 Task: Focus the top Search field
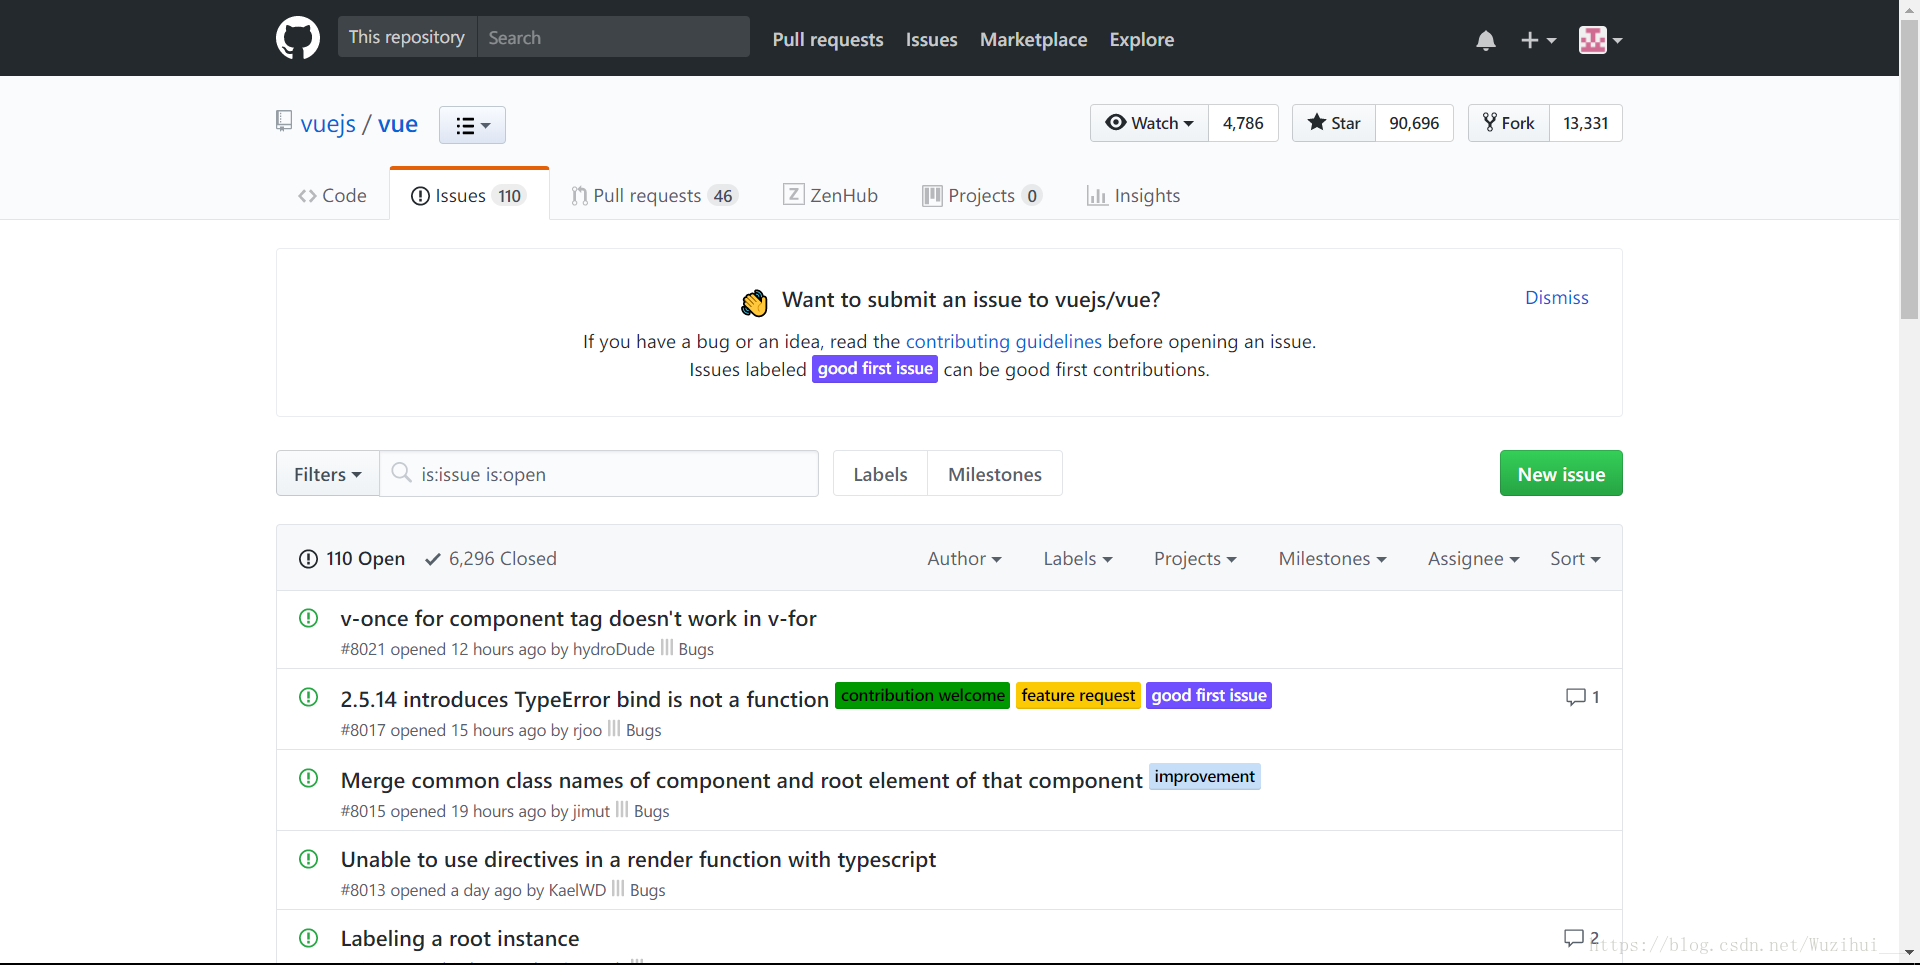614,37
